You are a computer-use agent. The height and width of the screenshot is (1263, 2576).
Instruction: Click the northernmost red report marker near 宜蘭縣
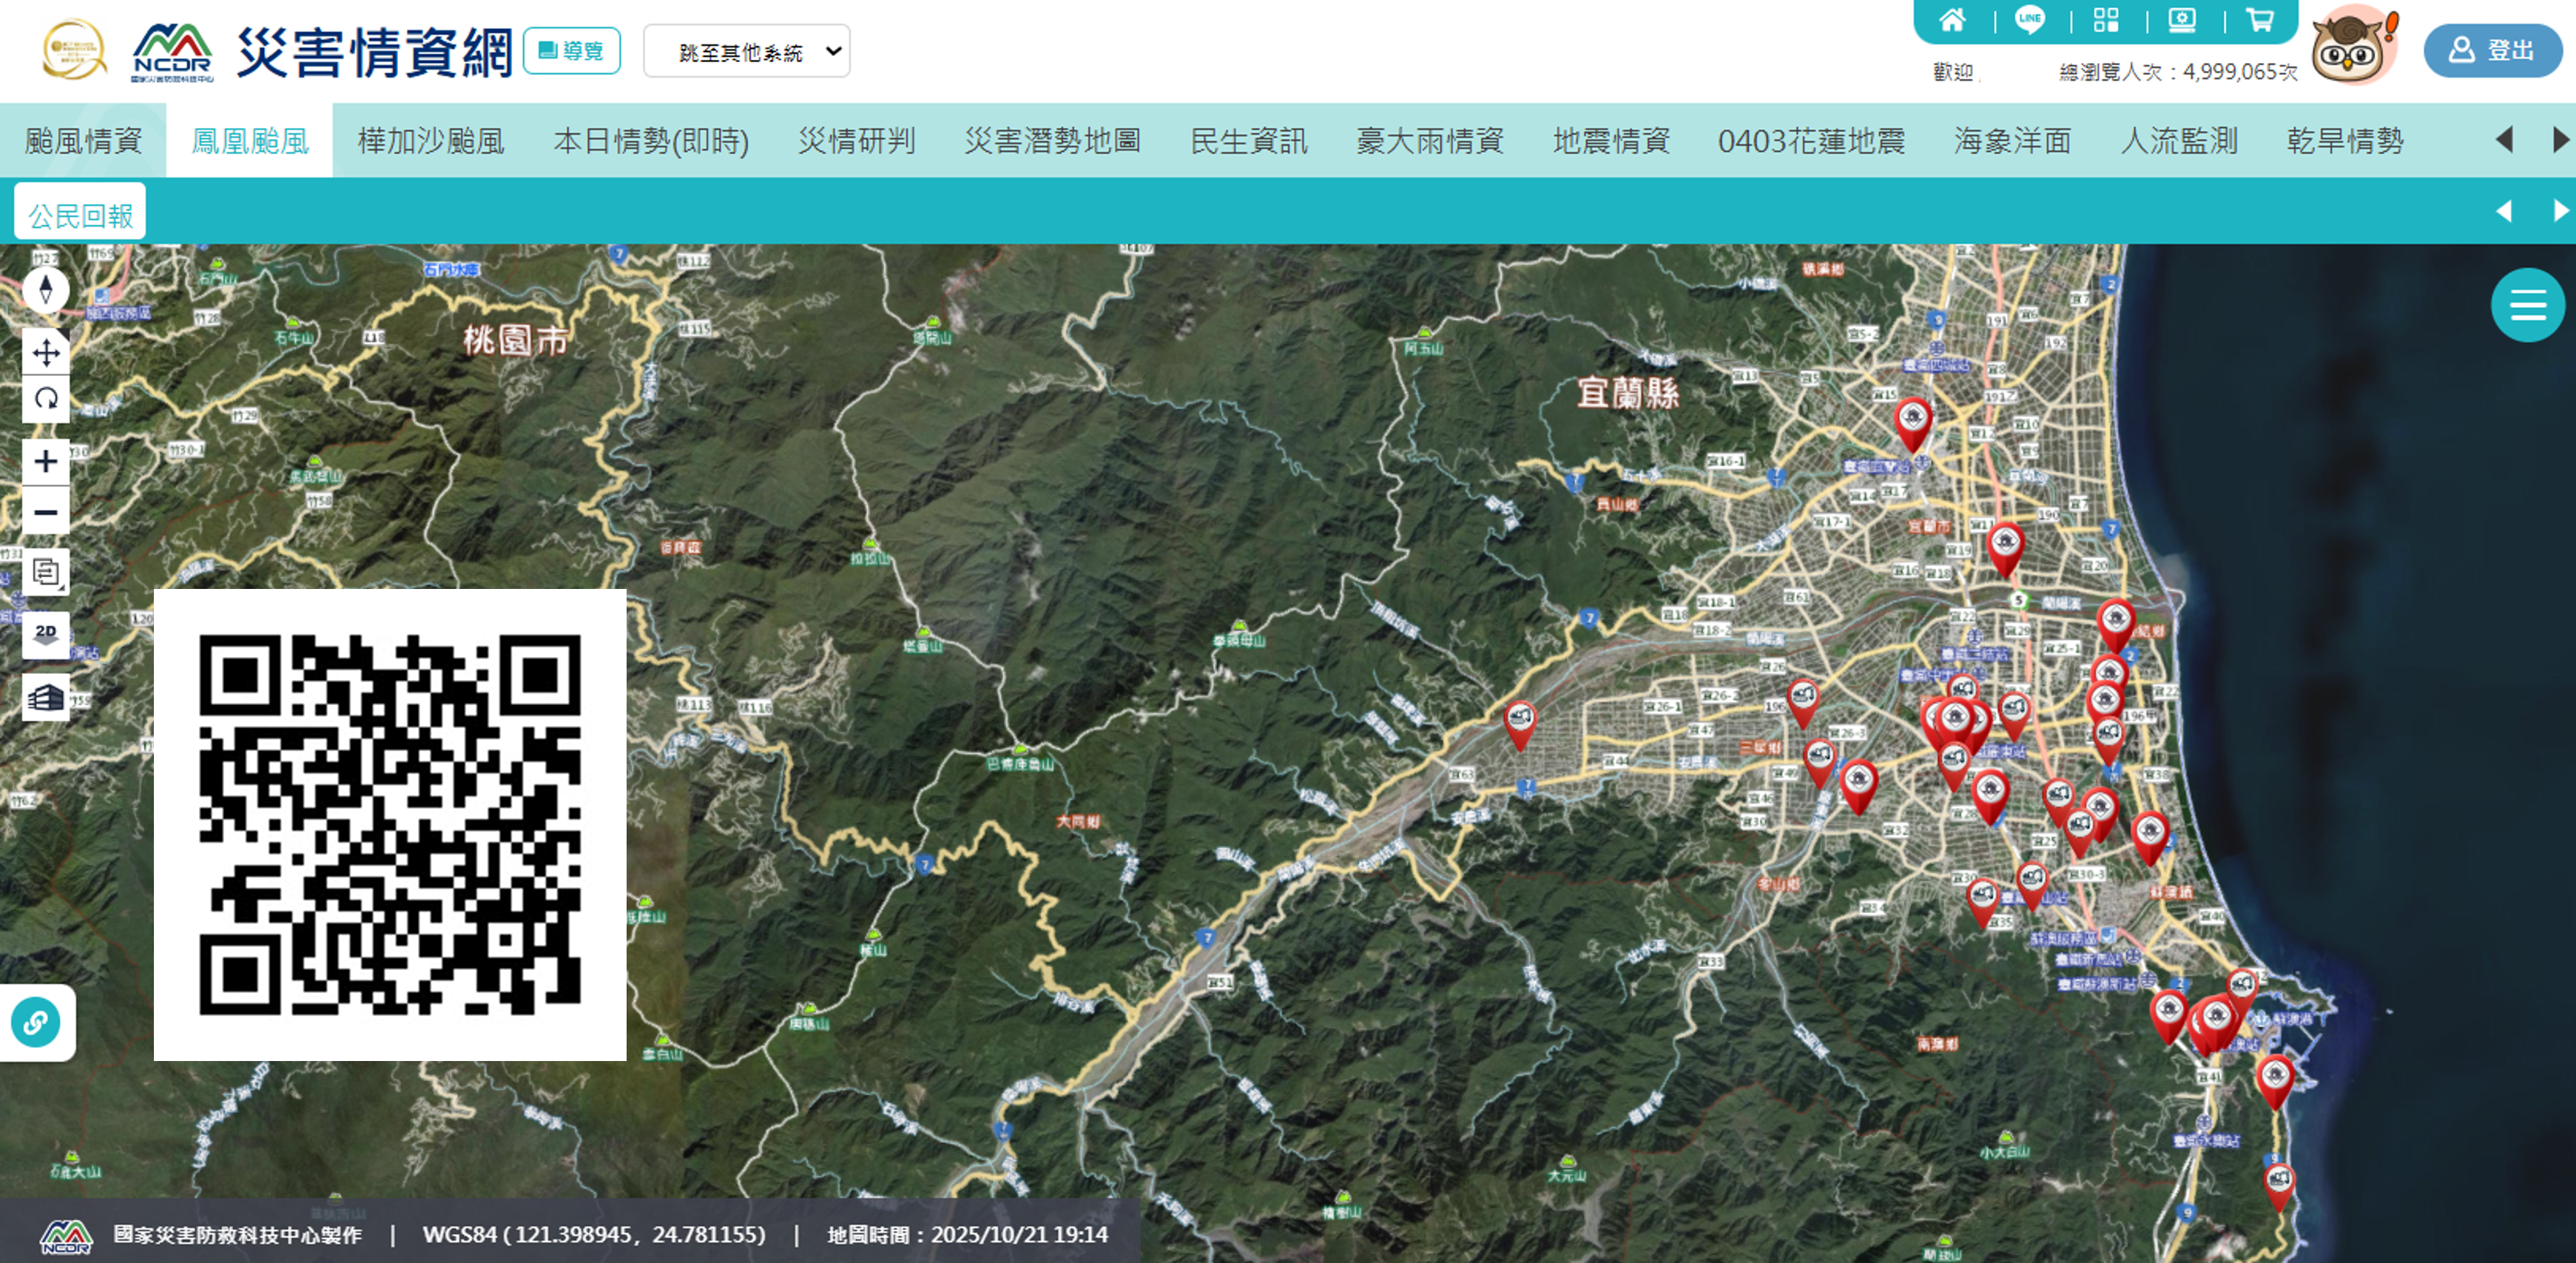point(1912,423)
